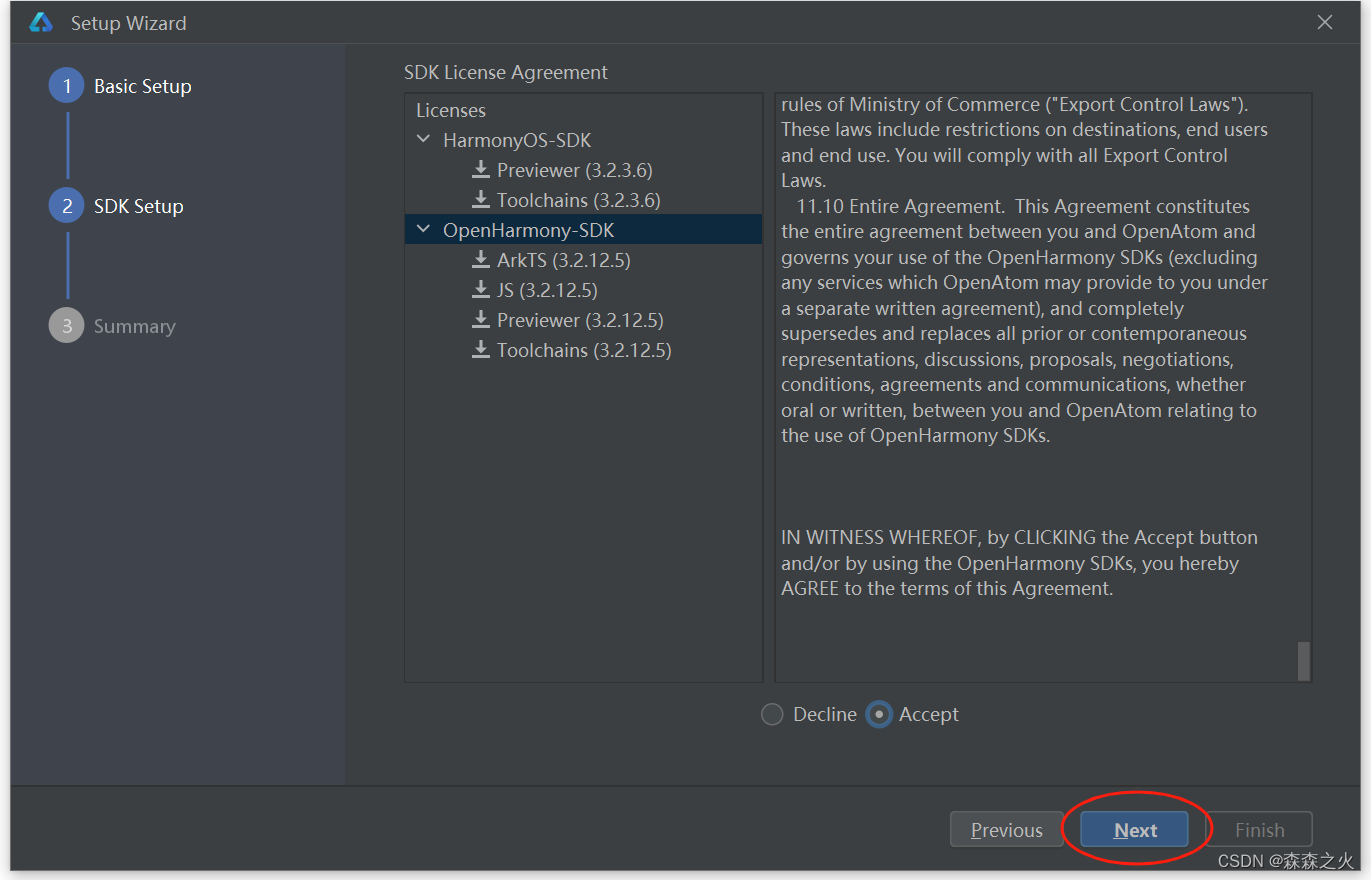This screenshot has height=880, width=1371.
Task: Click the step 2 circle for SDK Setup
Action: [67, 206]
